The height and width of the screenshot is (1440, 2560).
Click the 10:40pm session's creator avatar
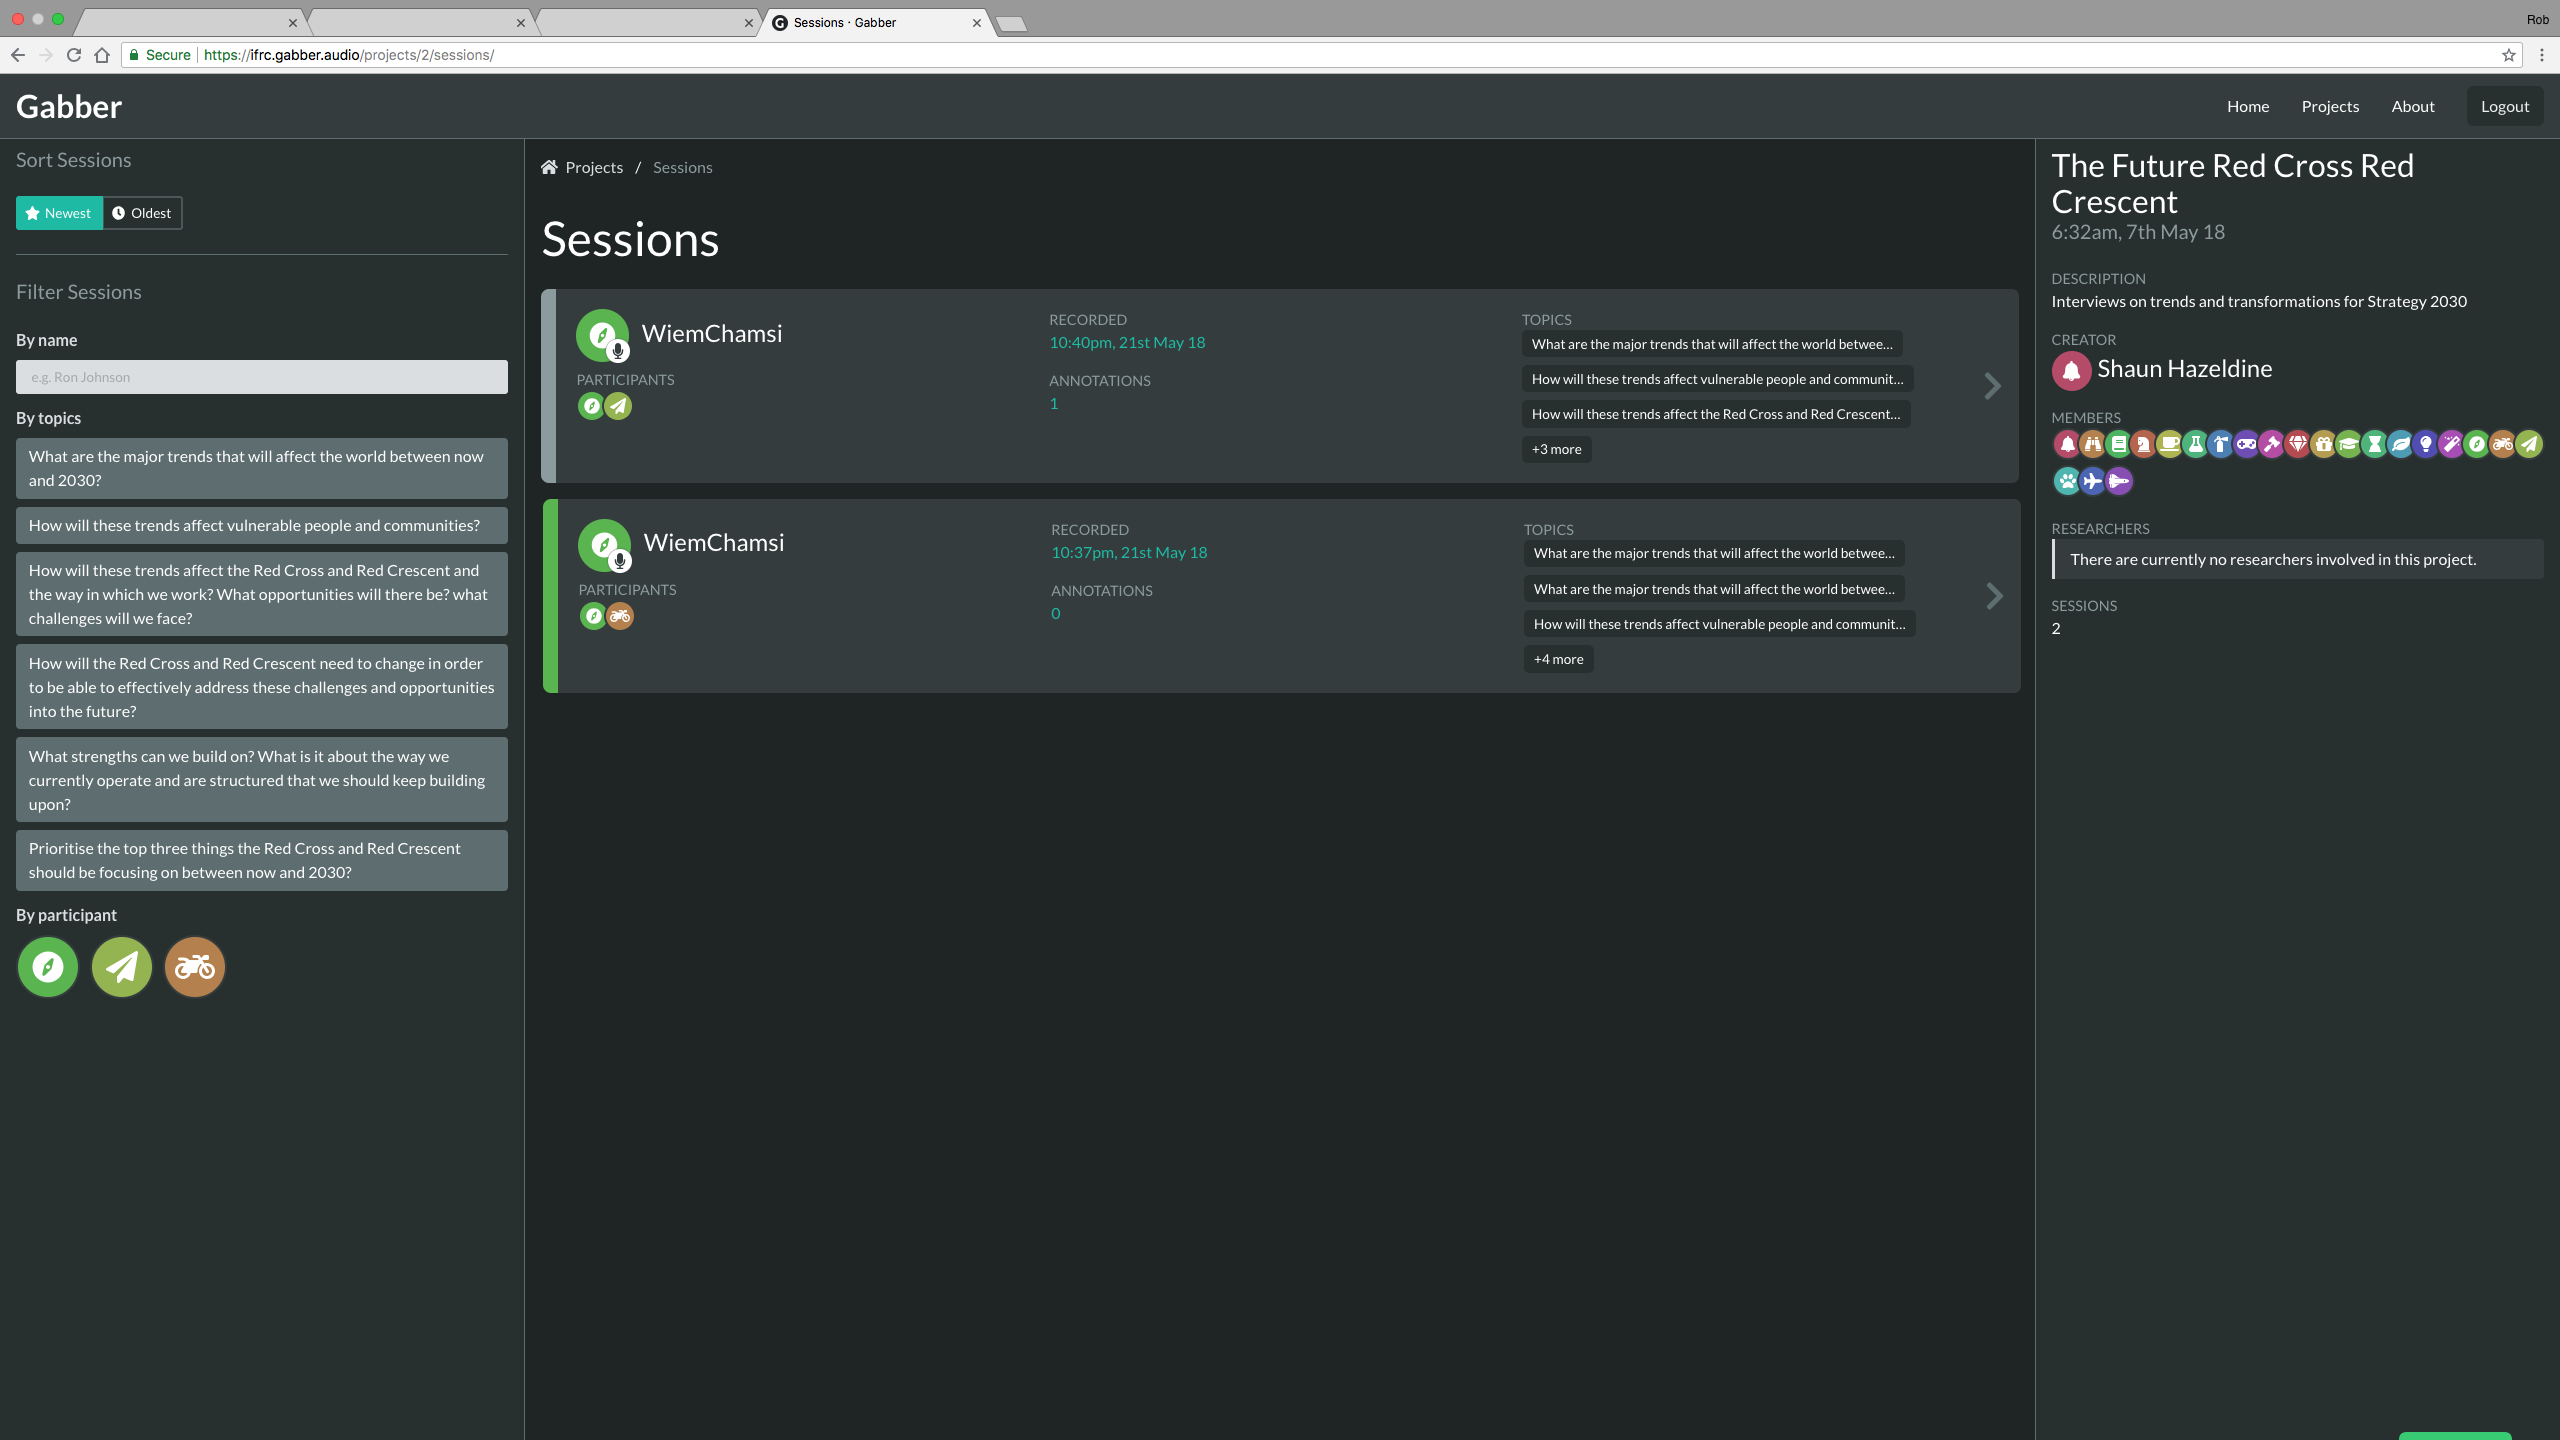click(603, 335)
